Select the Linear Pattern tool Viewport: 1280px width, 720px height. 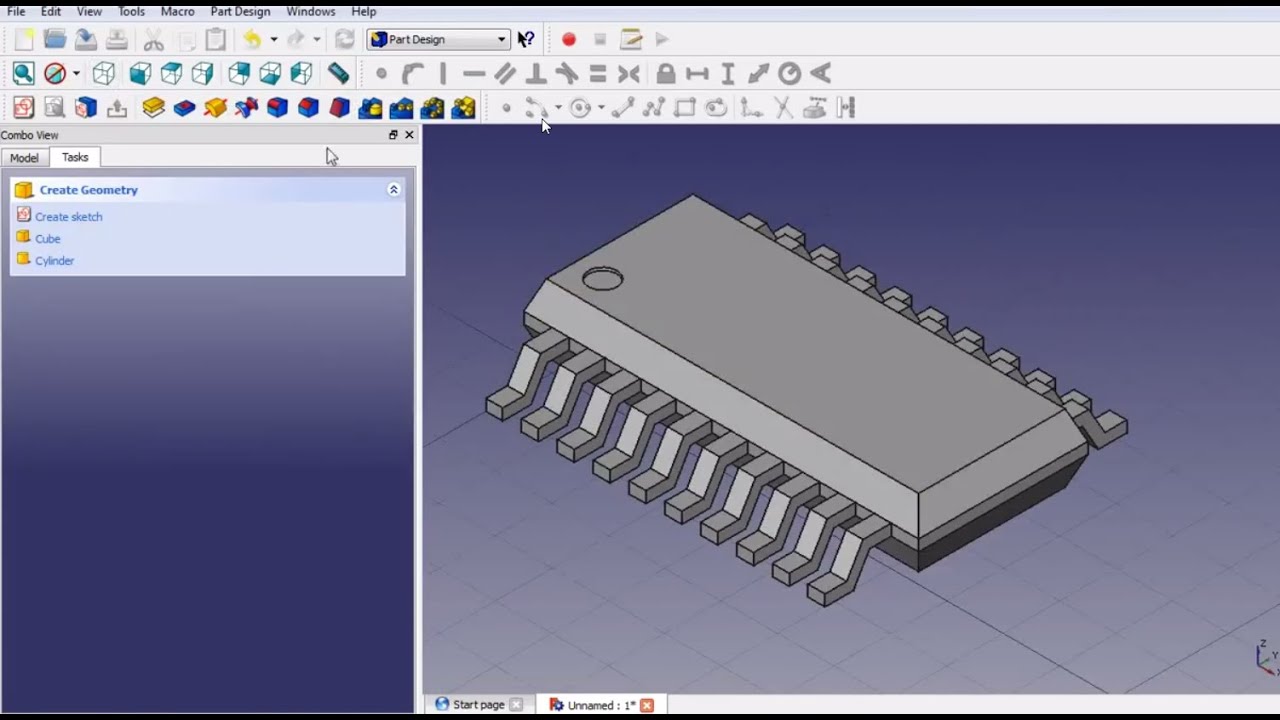click(401, 107)
